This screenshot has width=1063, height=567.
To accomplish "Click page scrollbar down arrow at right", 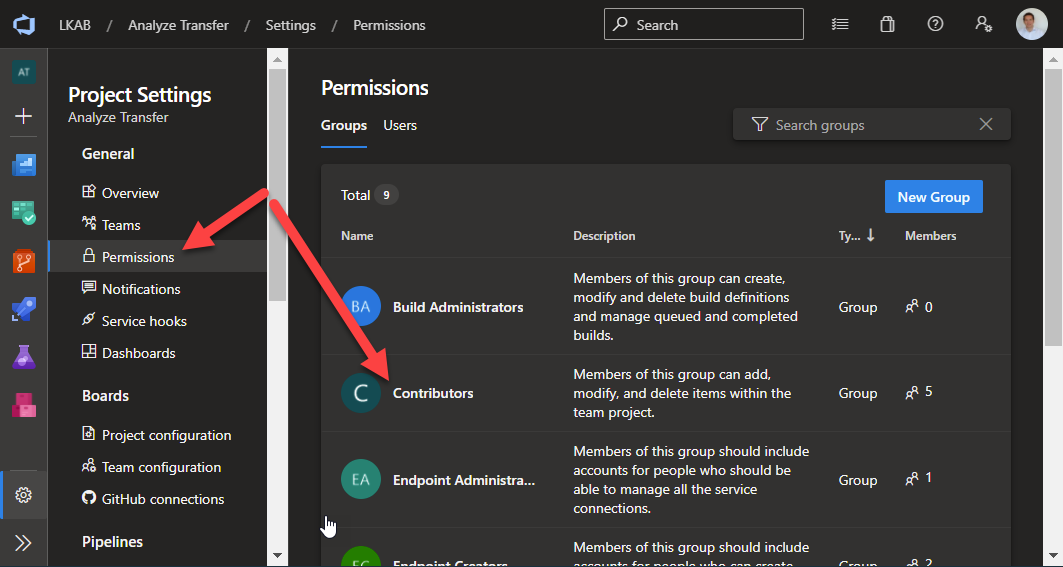I will pyautogui.click(x=1052, y=555).
